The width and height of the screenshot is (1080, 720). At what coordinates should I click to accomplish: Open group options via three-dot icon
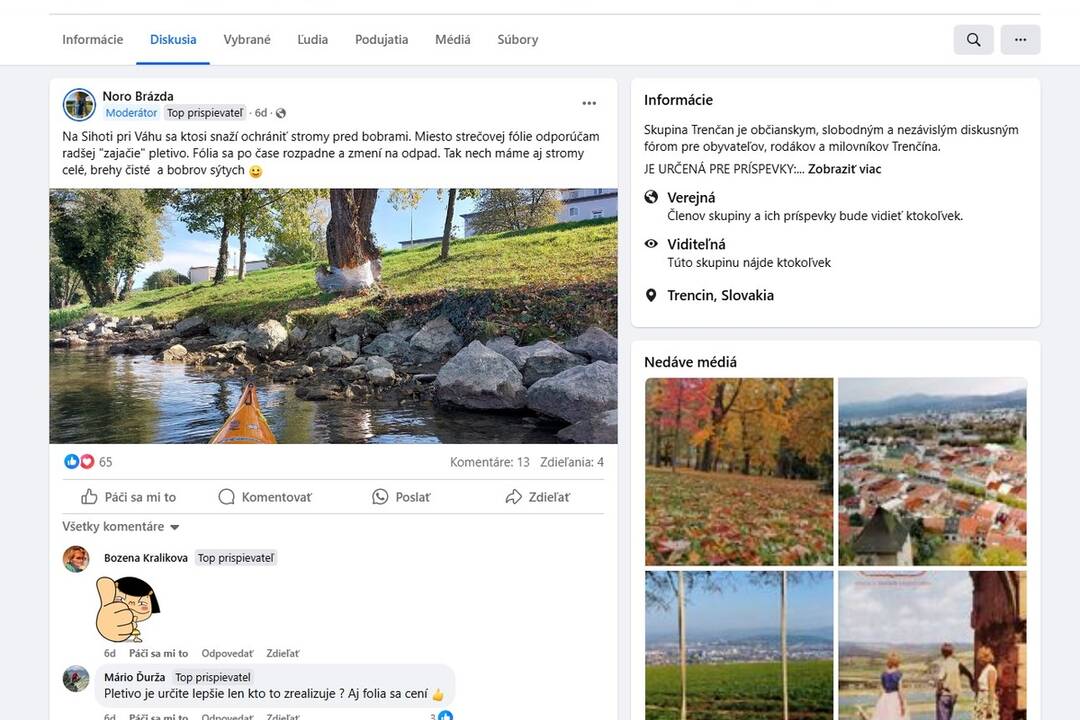tap(1020, 39)
